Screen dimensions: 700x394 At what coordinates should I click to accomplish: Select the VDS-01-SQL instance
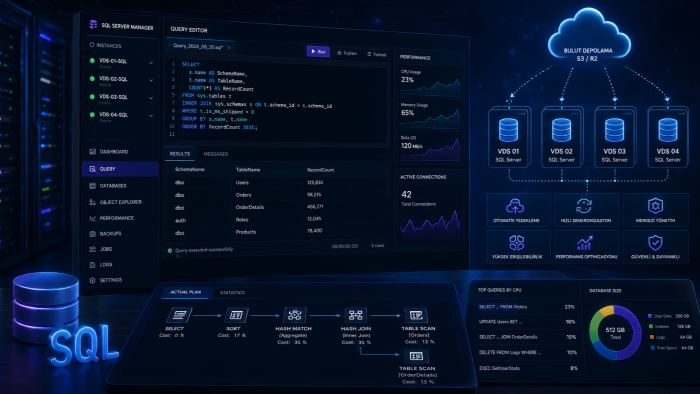[121, 62]
